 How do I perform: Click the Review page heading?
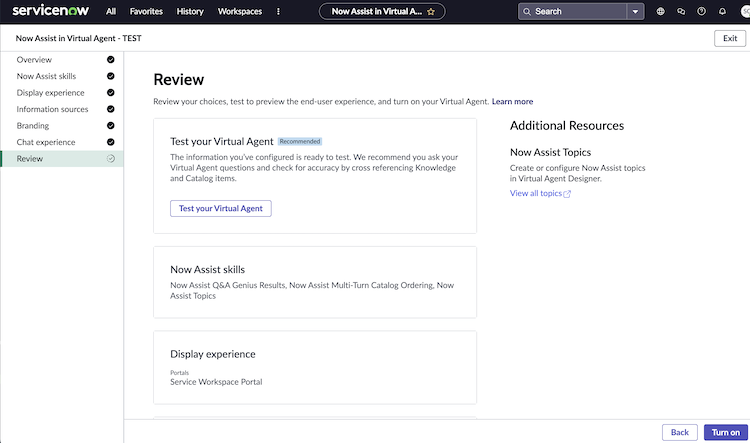point(179,80)
